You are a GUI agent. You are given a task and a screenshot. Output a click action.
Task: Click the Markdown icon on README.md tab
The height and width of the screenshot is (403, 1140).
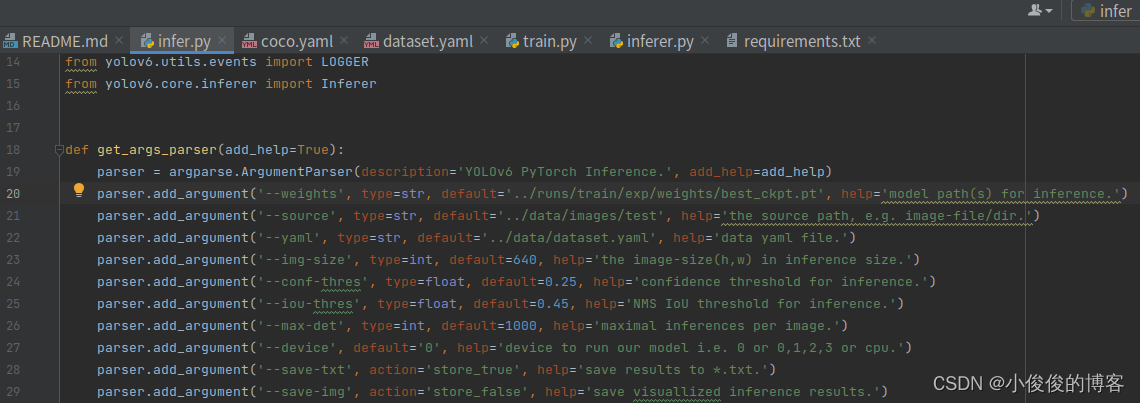tap(11, 41)
